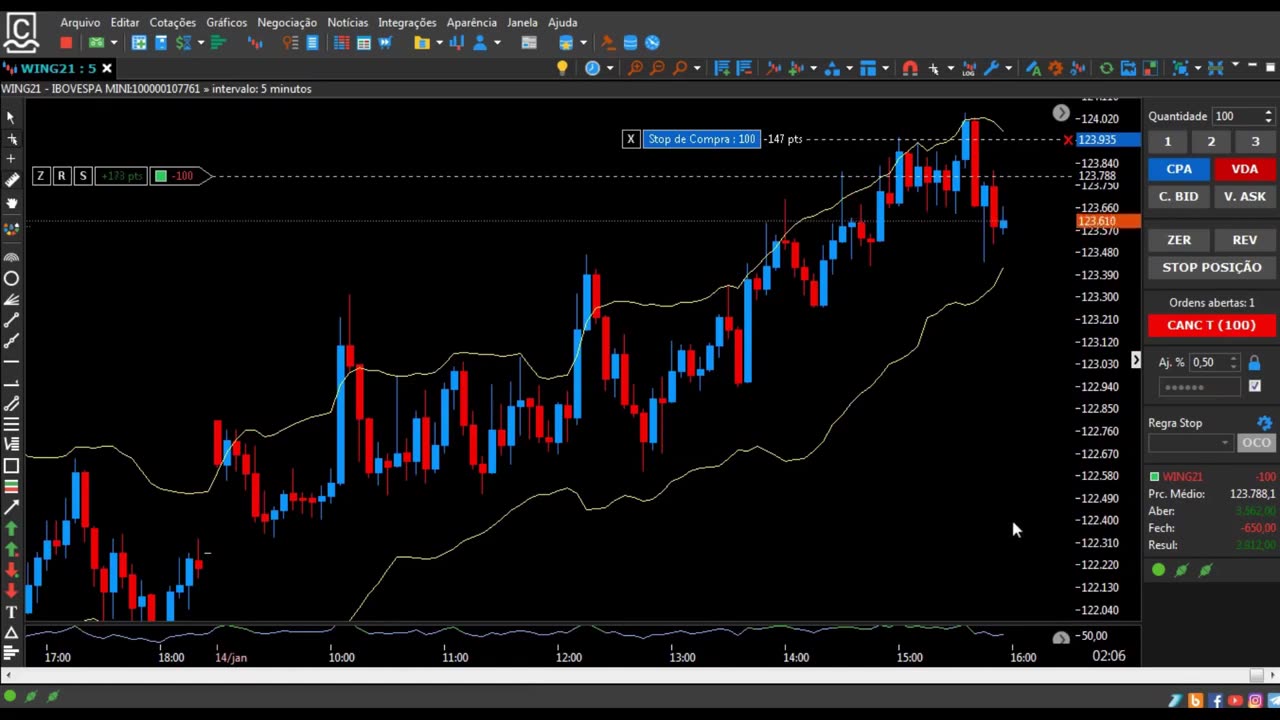This screenshot has width=1280, height=720.
Task: Open the Cotações menu
Action: [x=173, y=22]
